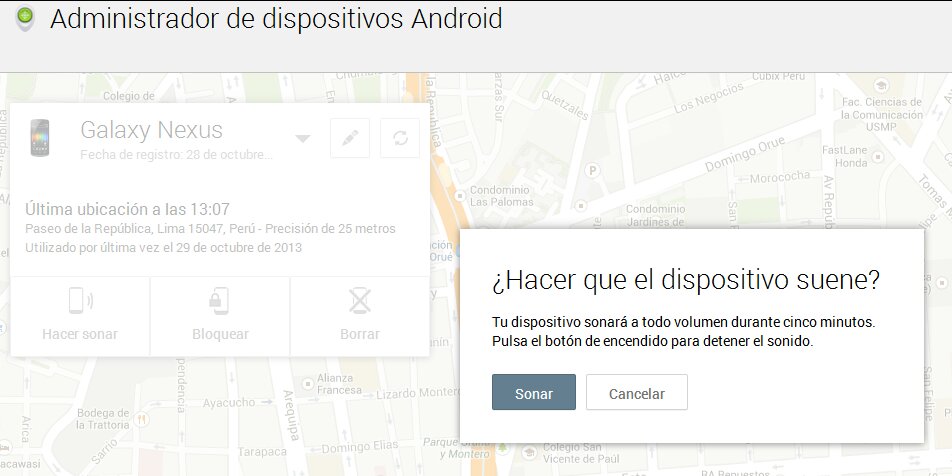Click the Fecha de registro text
This screenshot has width=952, height=476.
pos(176,155)
